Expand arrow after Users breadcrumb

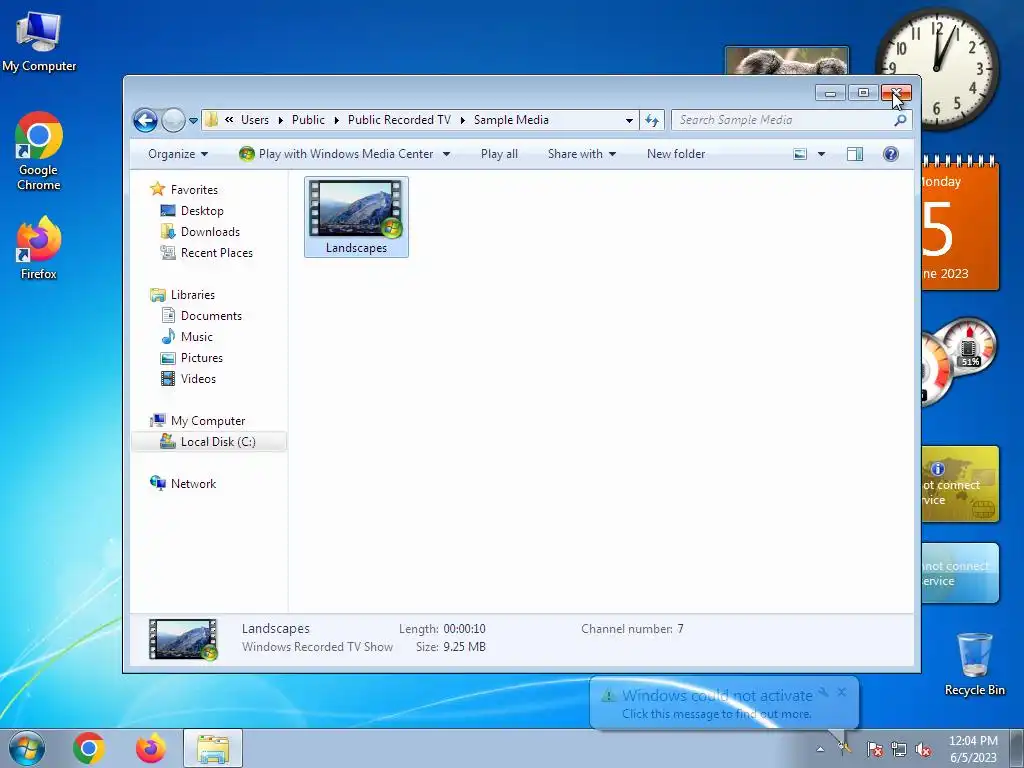coord(281,120)
